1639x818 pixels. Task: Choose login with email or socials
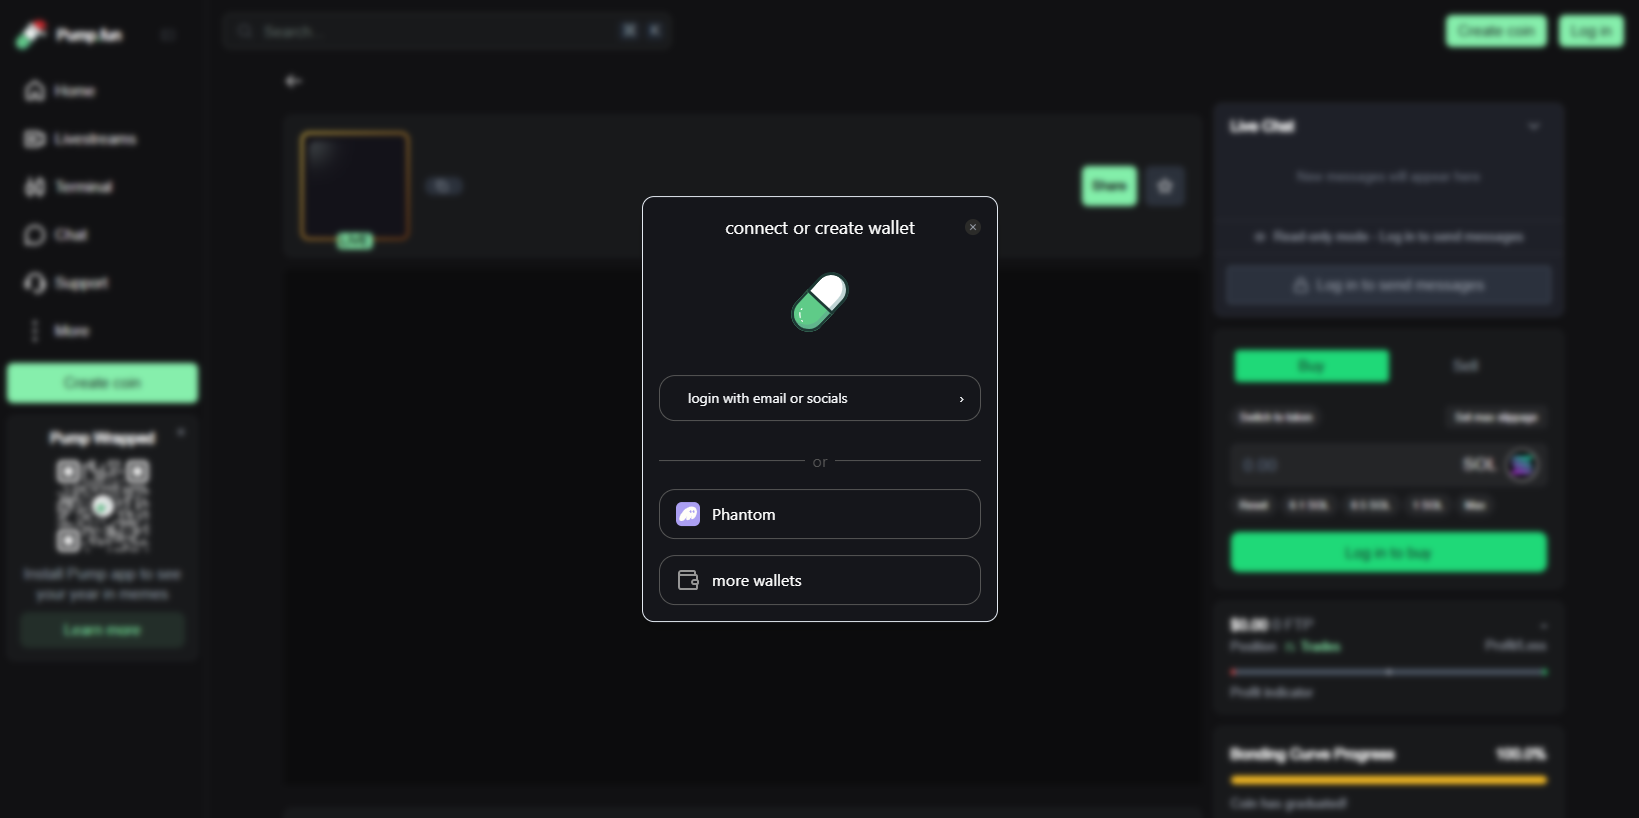click(x=820, y=398)
